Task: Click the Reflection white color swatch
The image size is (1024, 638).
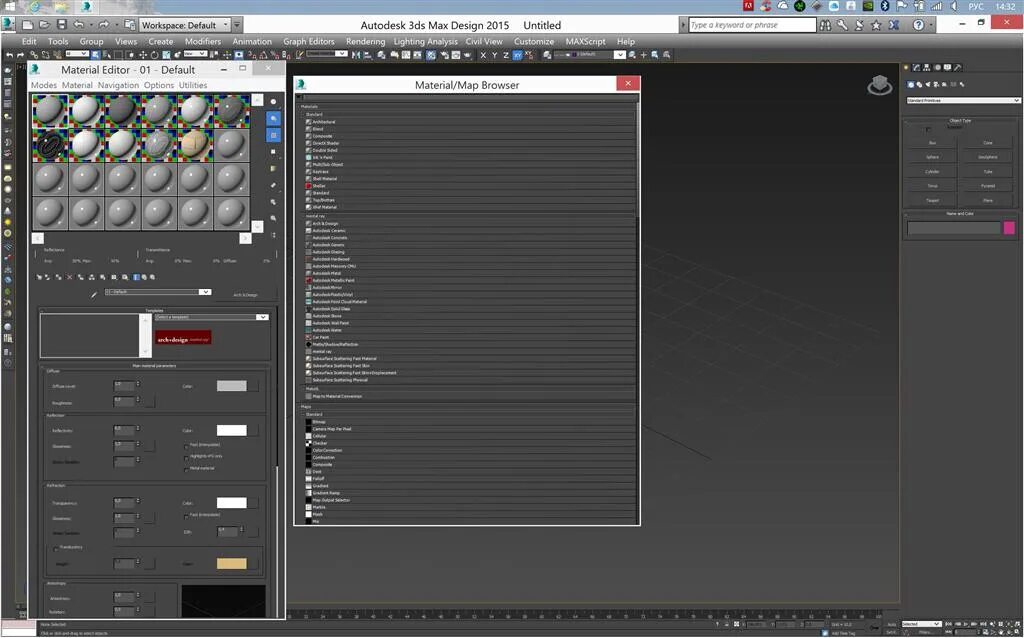Action: click(232, 430)
